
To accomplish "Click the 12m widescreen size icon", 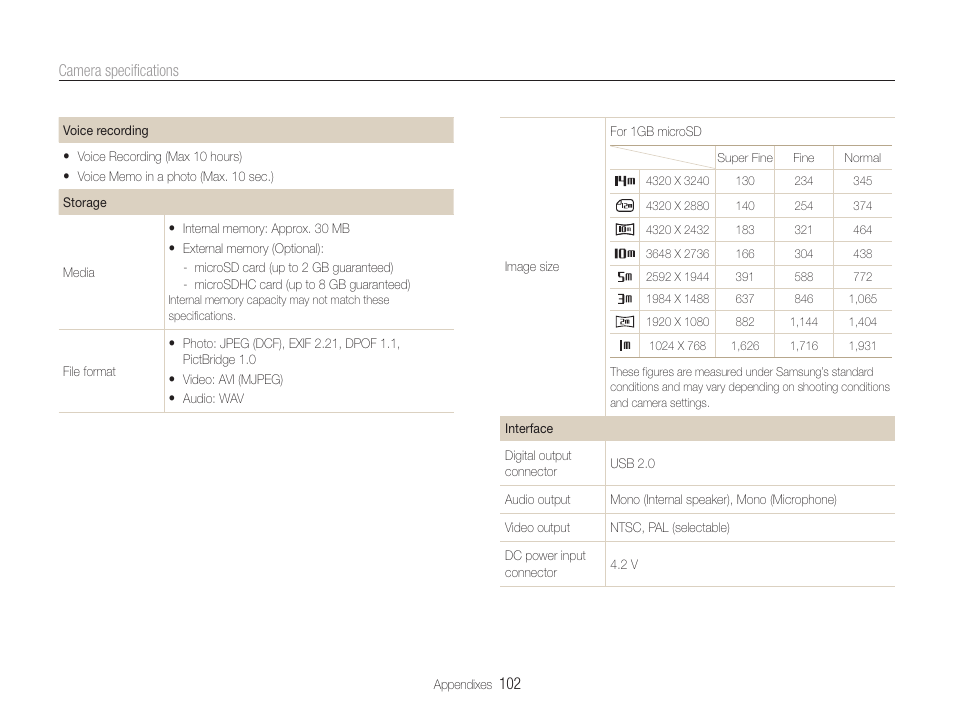I will coord(625,206).
